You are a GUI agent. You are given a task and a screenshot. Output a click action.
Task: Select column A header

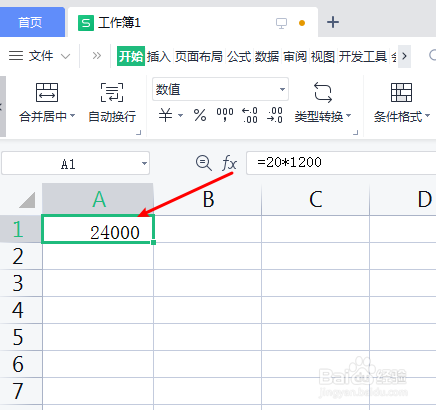[98, 199]
